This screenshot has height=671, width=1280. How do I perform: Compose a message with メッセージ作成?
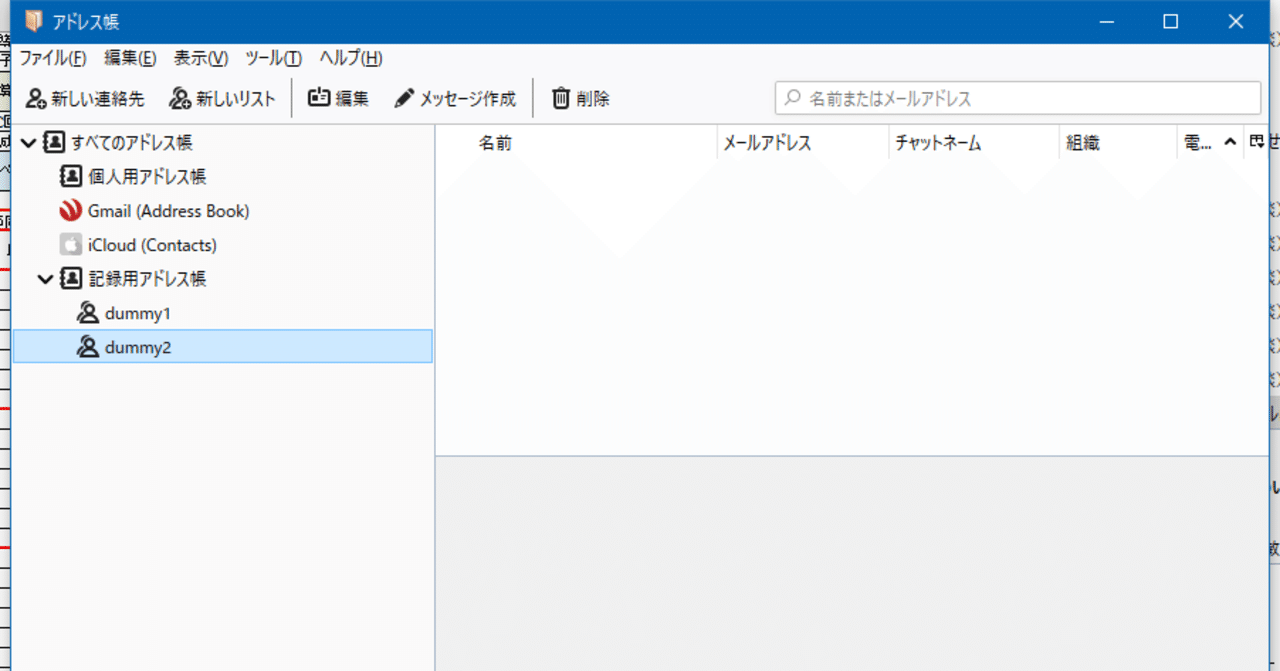pyautogui.click(x=455, y=98)
